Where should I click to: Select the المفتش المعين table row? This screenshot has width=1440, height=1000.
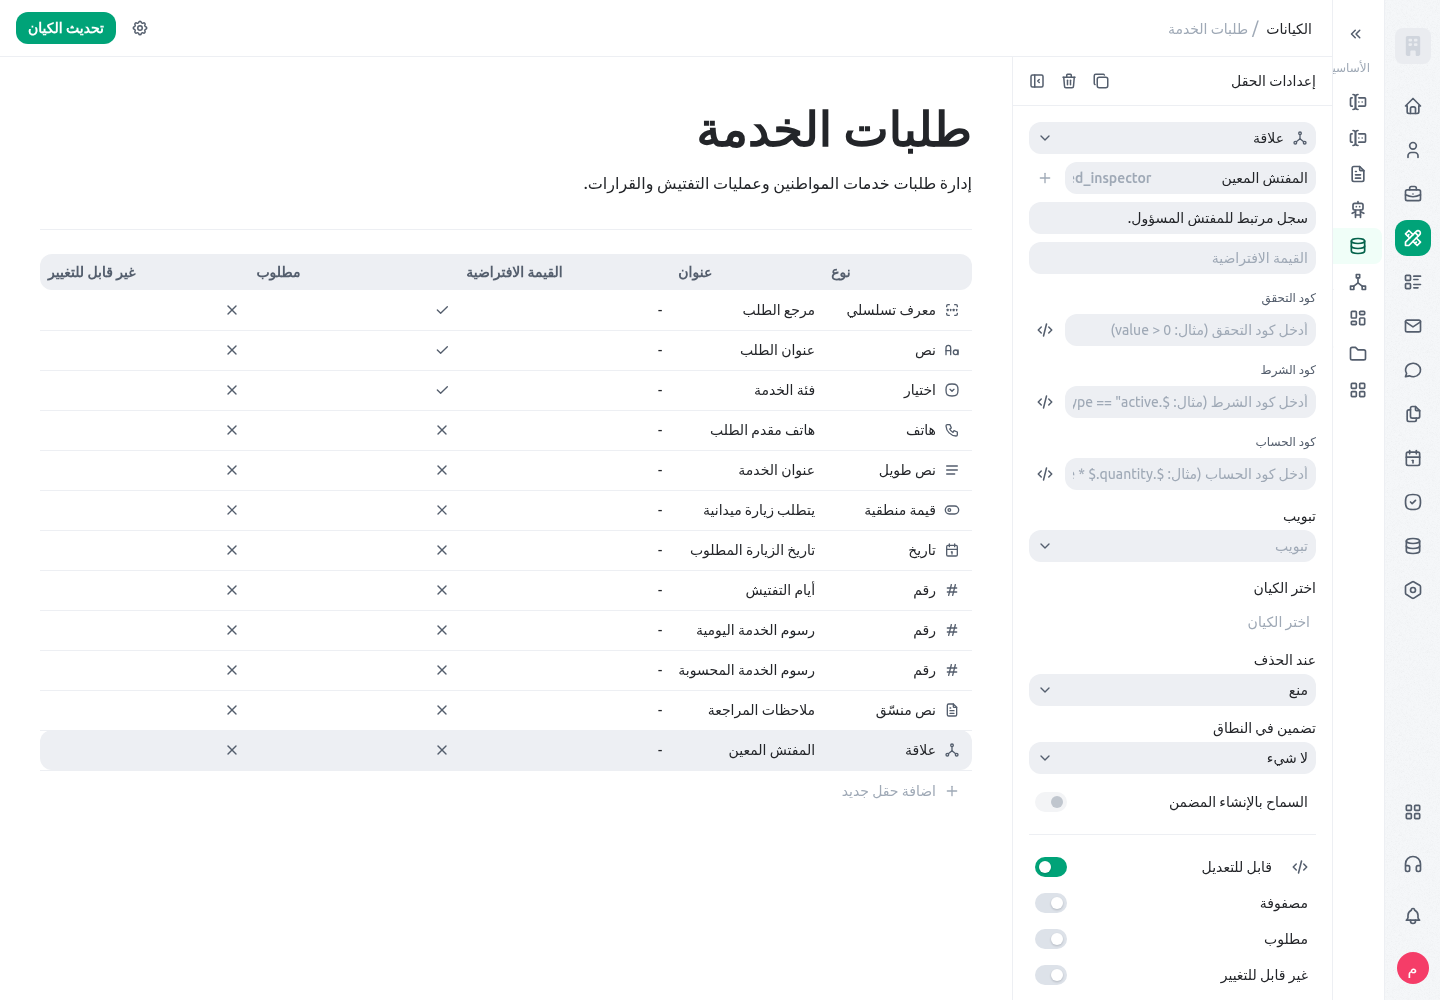point(506,750)
